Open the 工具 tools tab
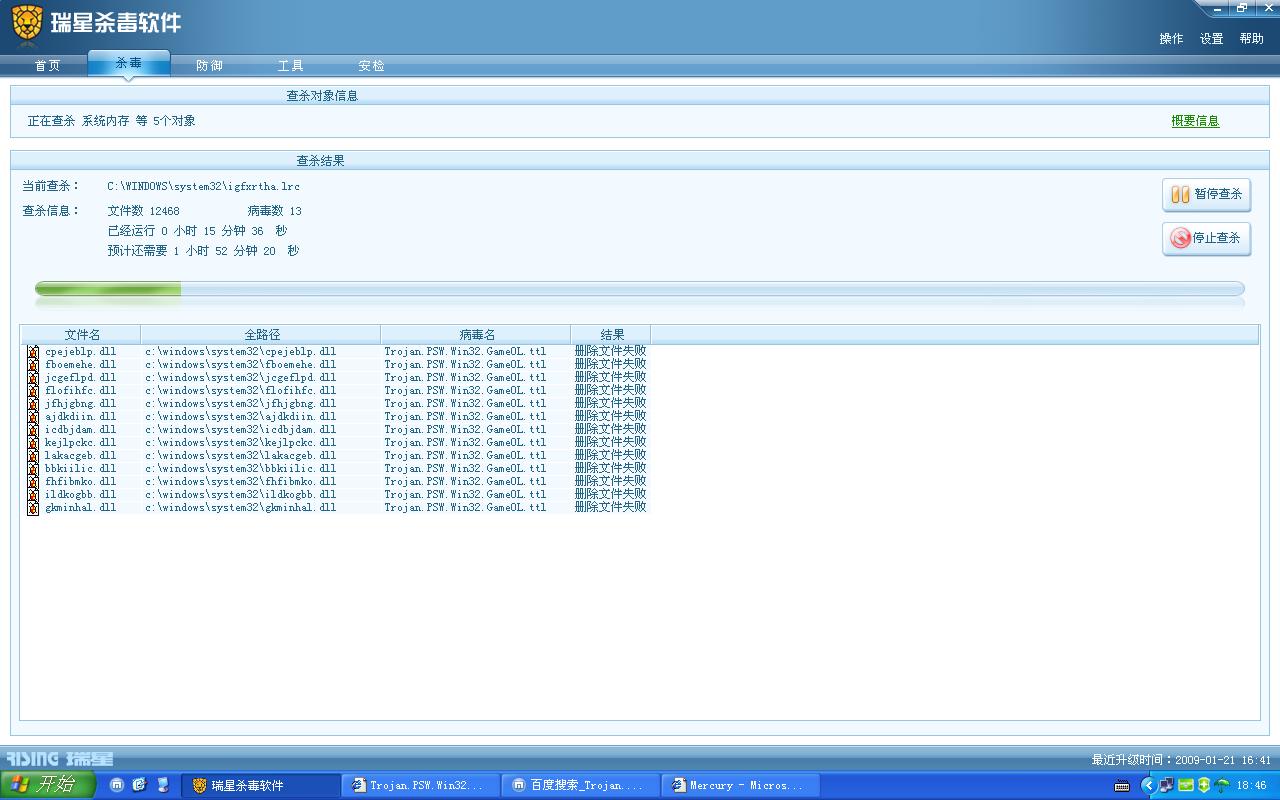The image size is (1280, 800). point(291,66)
